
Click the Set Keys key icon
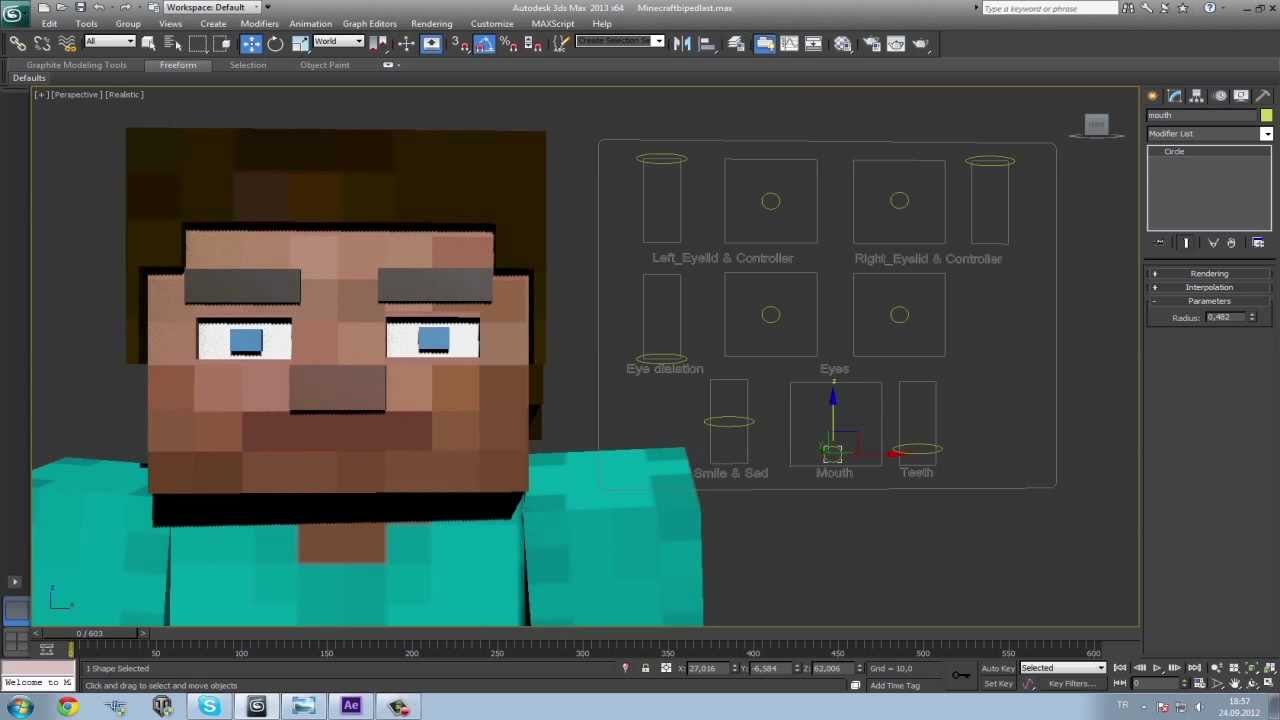pos(960,676)
